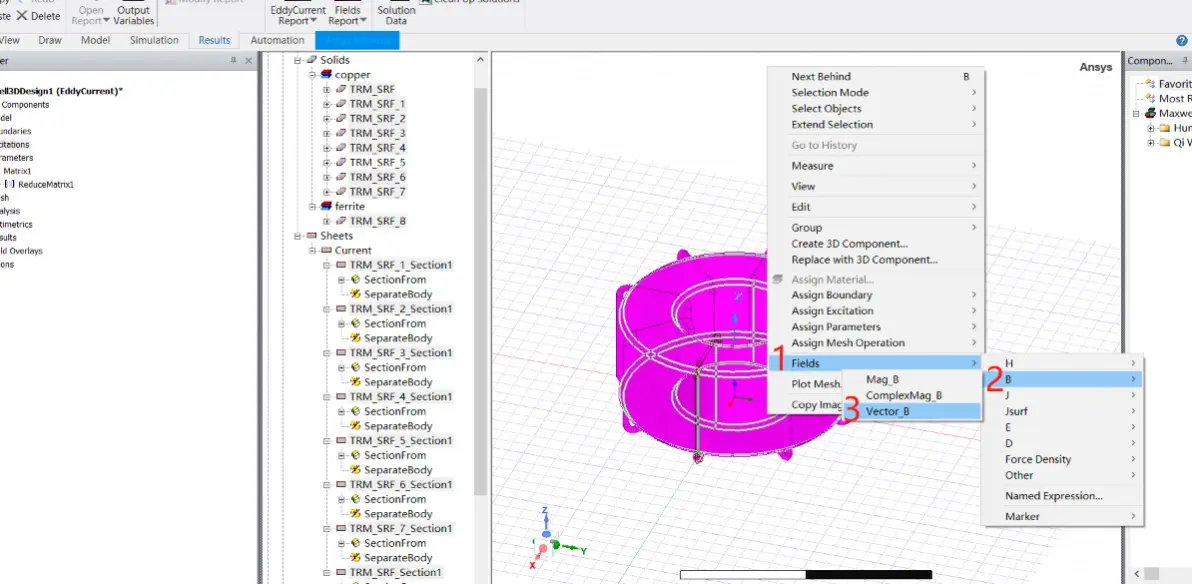This screenshot has width=1192, height=584.
Task: Switch to the Simulation ribbon tab
Action: click(154, 40)
